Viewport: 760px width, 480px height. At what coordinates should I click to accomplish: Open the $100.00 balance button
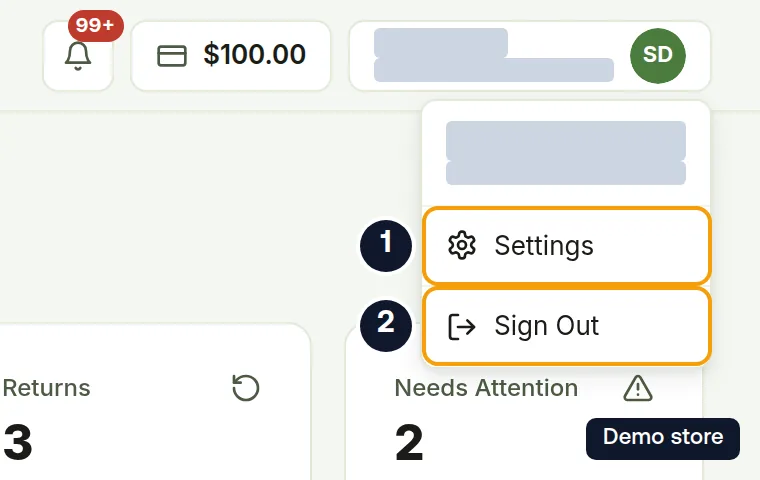[231, 56]
